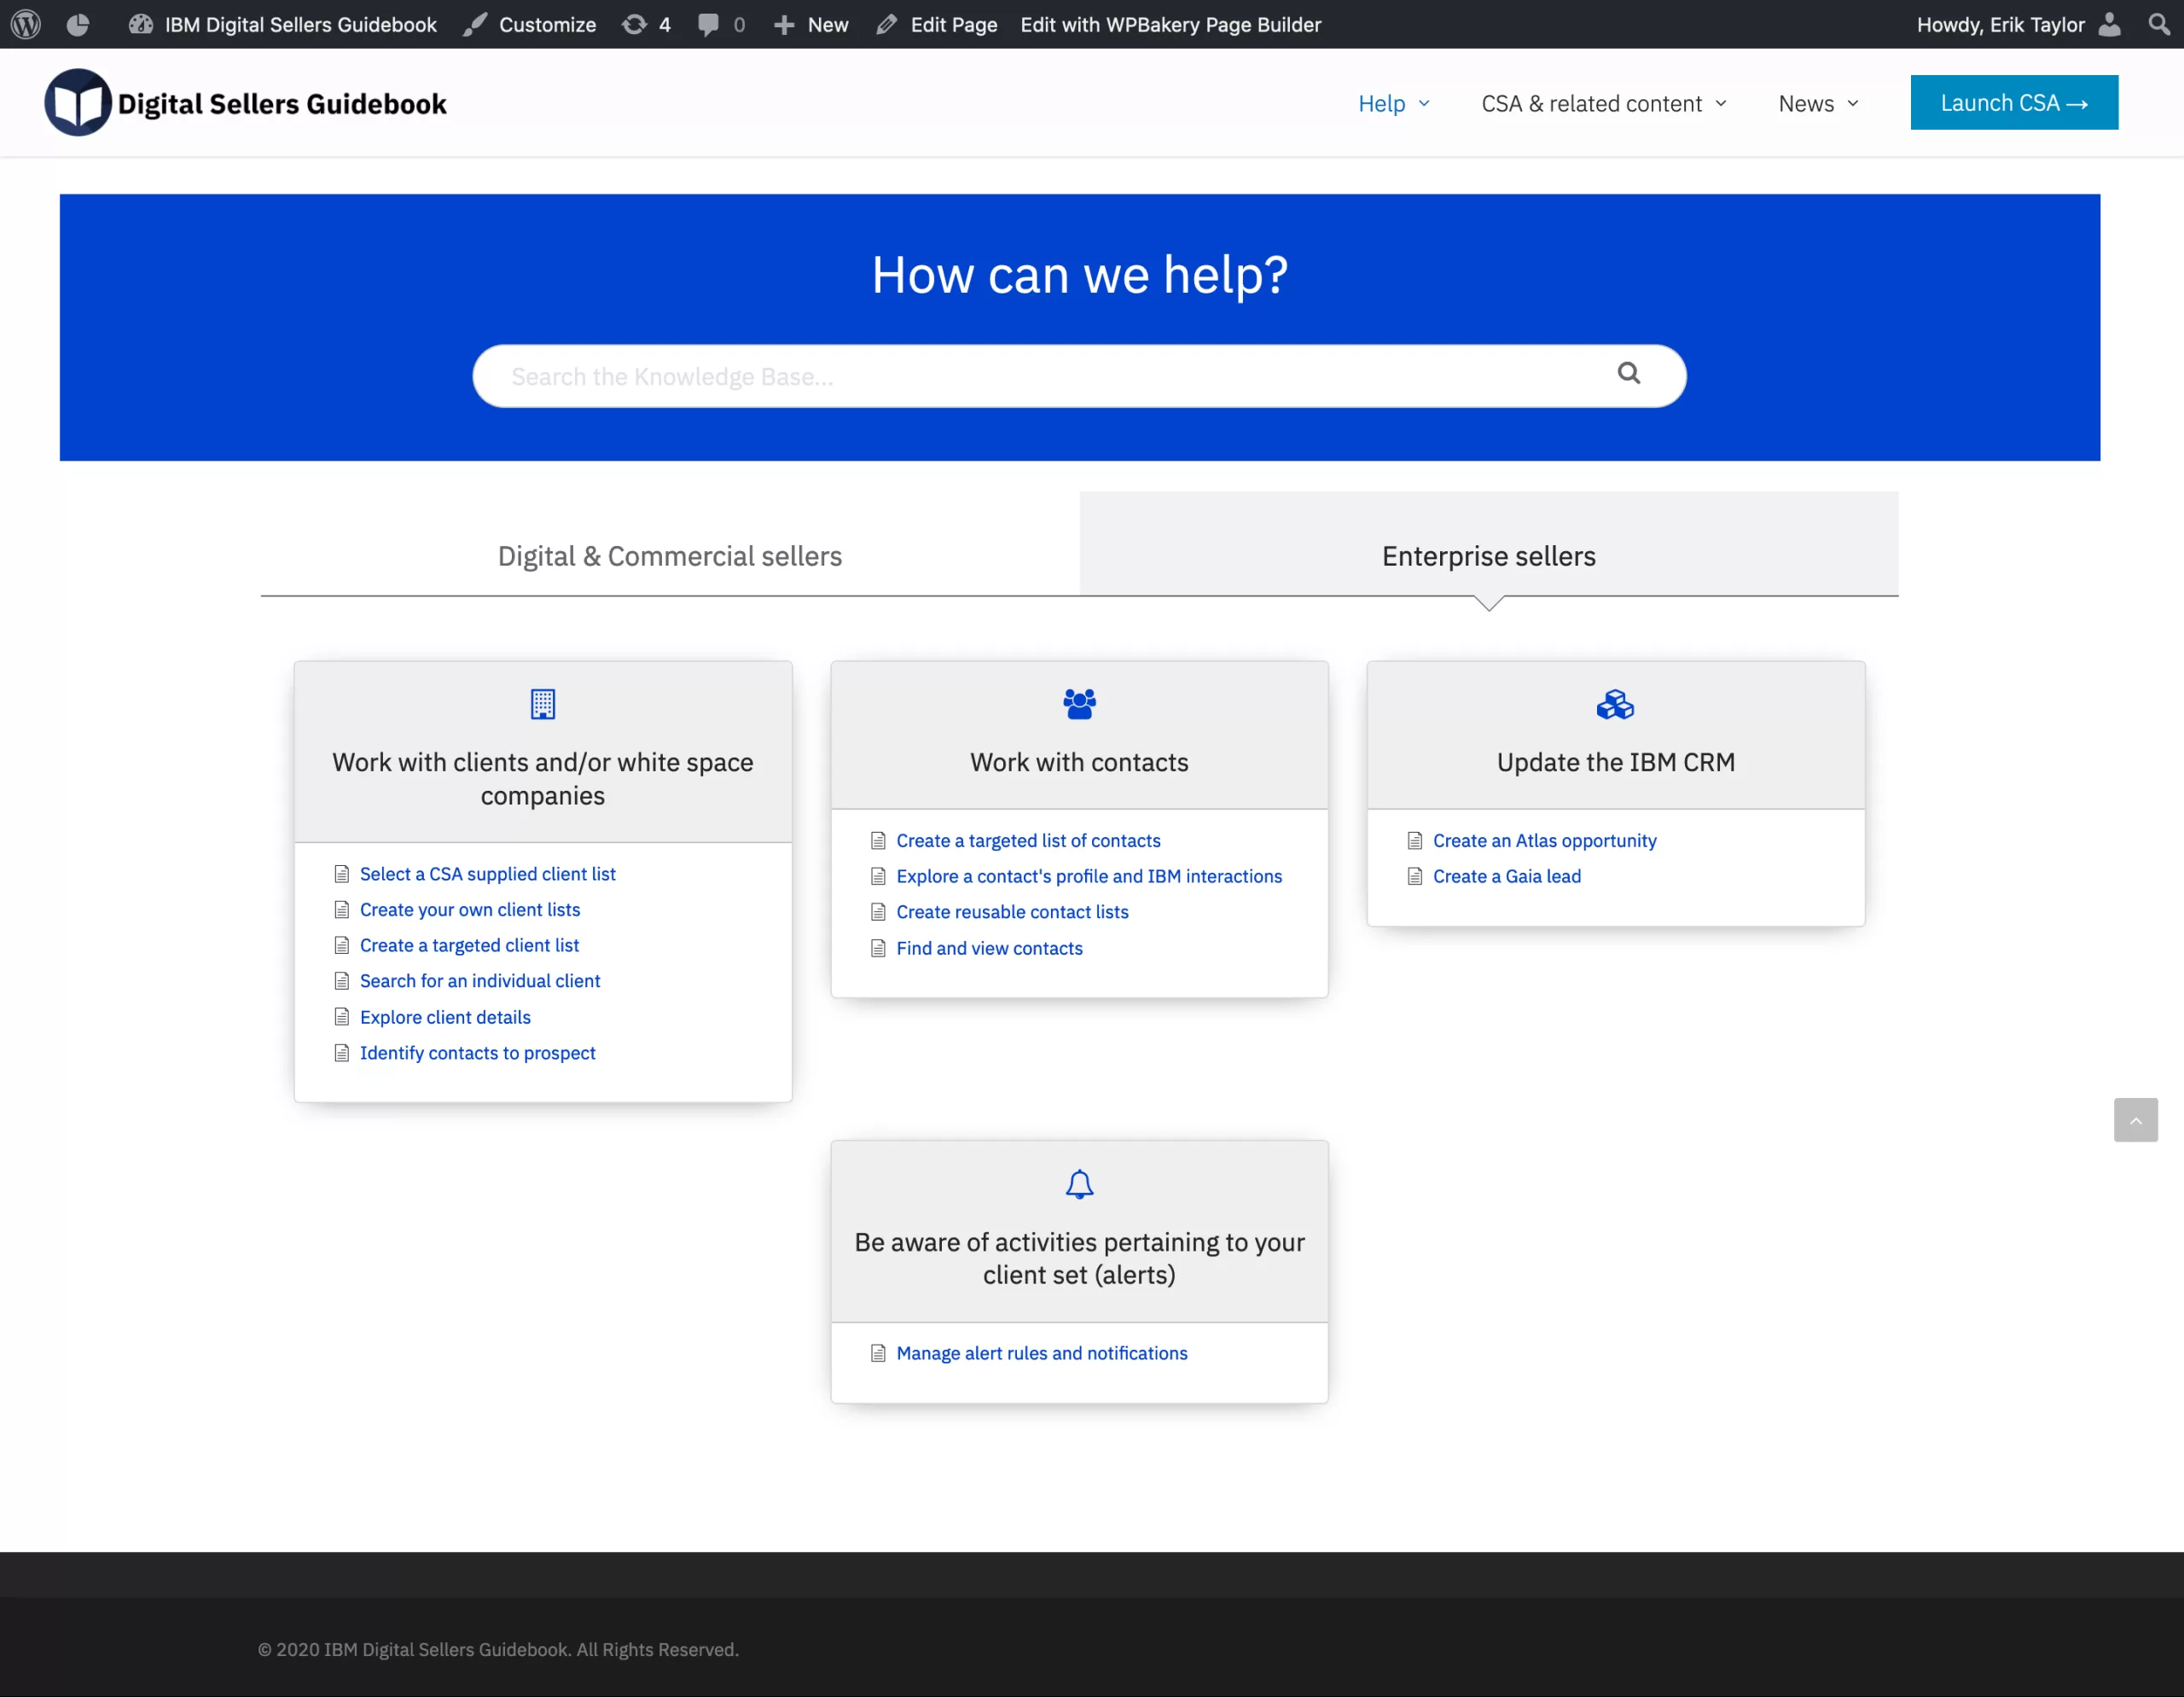Open Create your own client lists article
Screen dimensions: 2184x1697
[x=469, y=909]
